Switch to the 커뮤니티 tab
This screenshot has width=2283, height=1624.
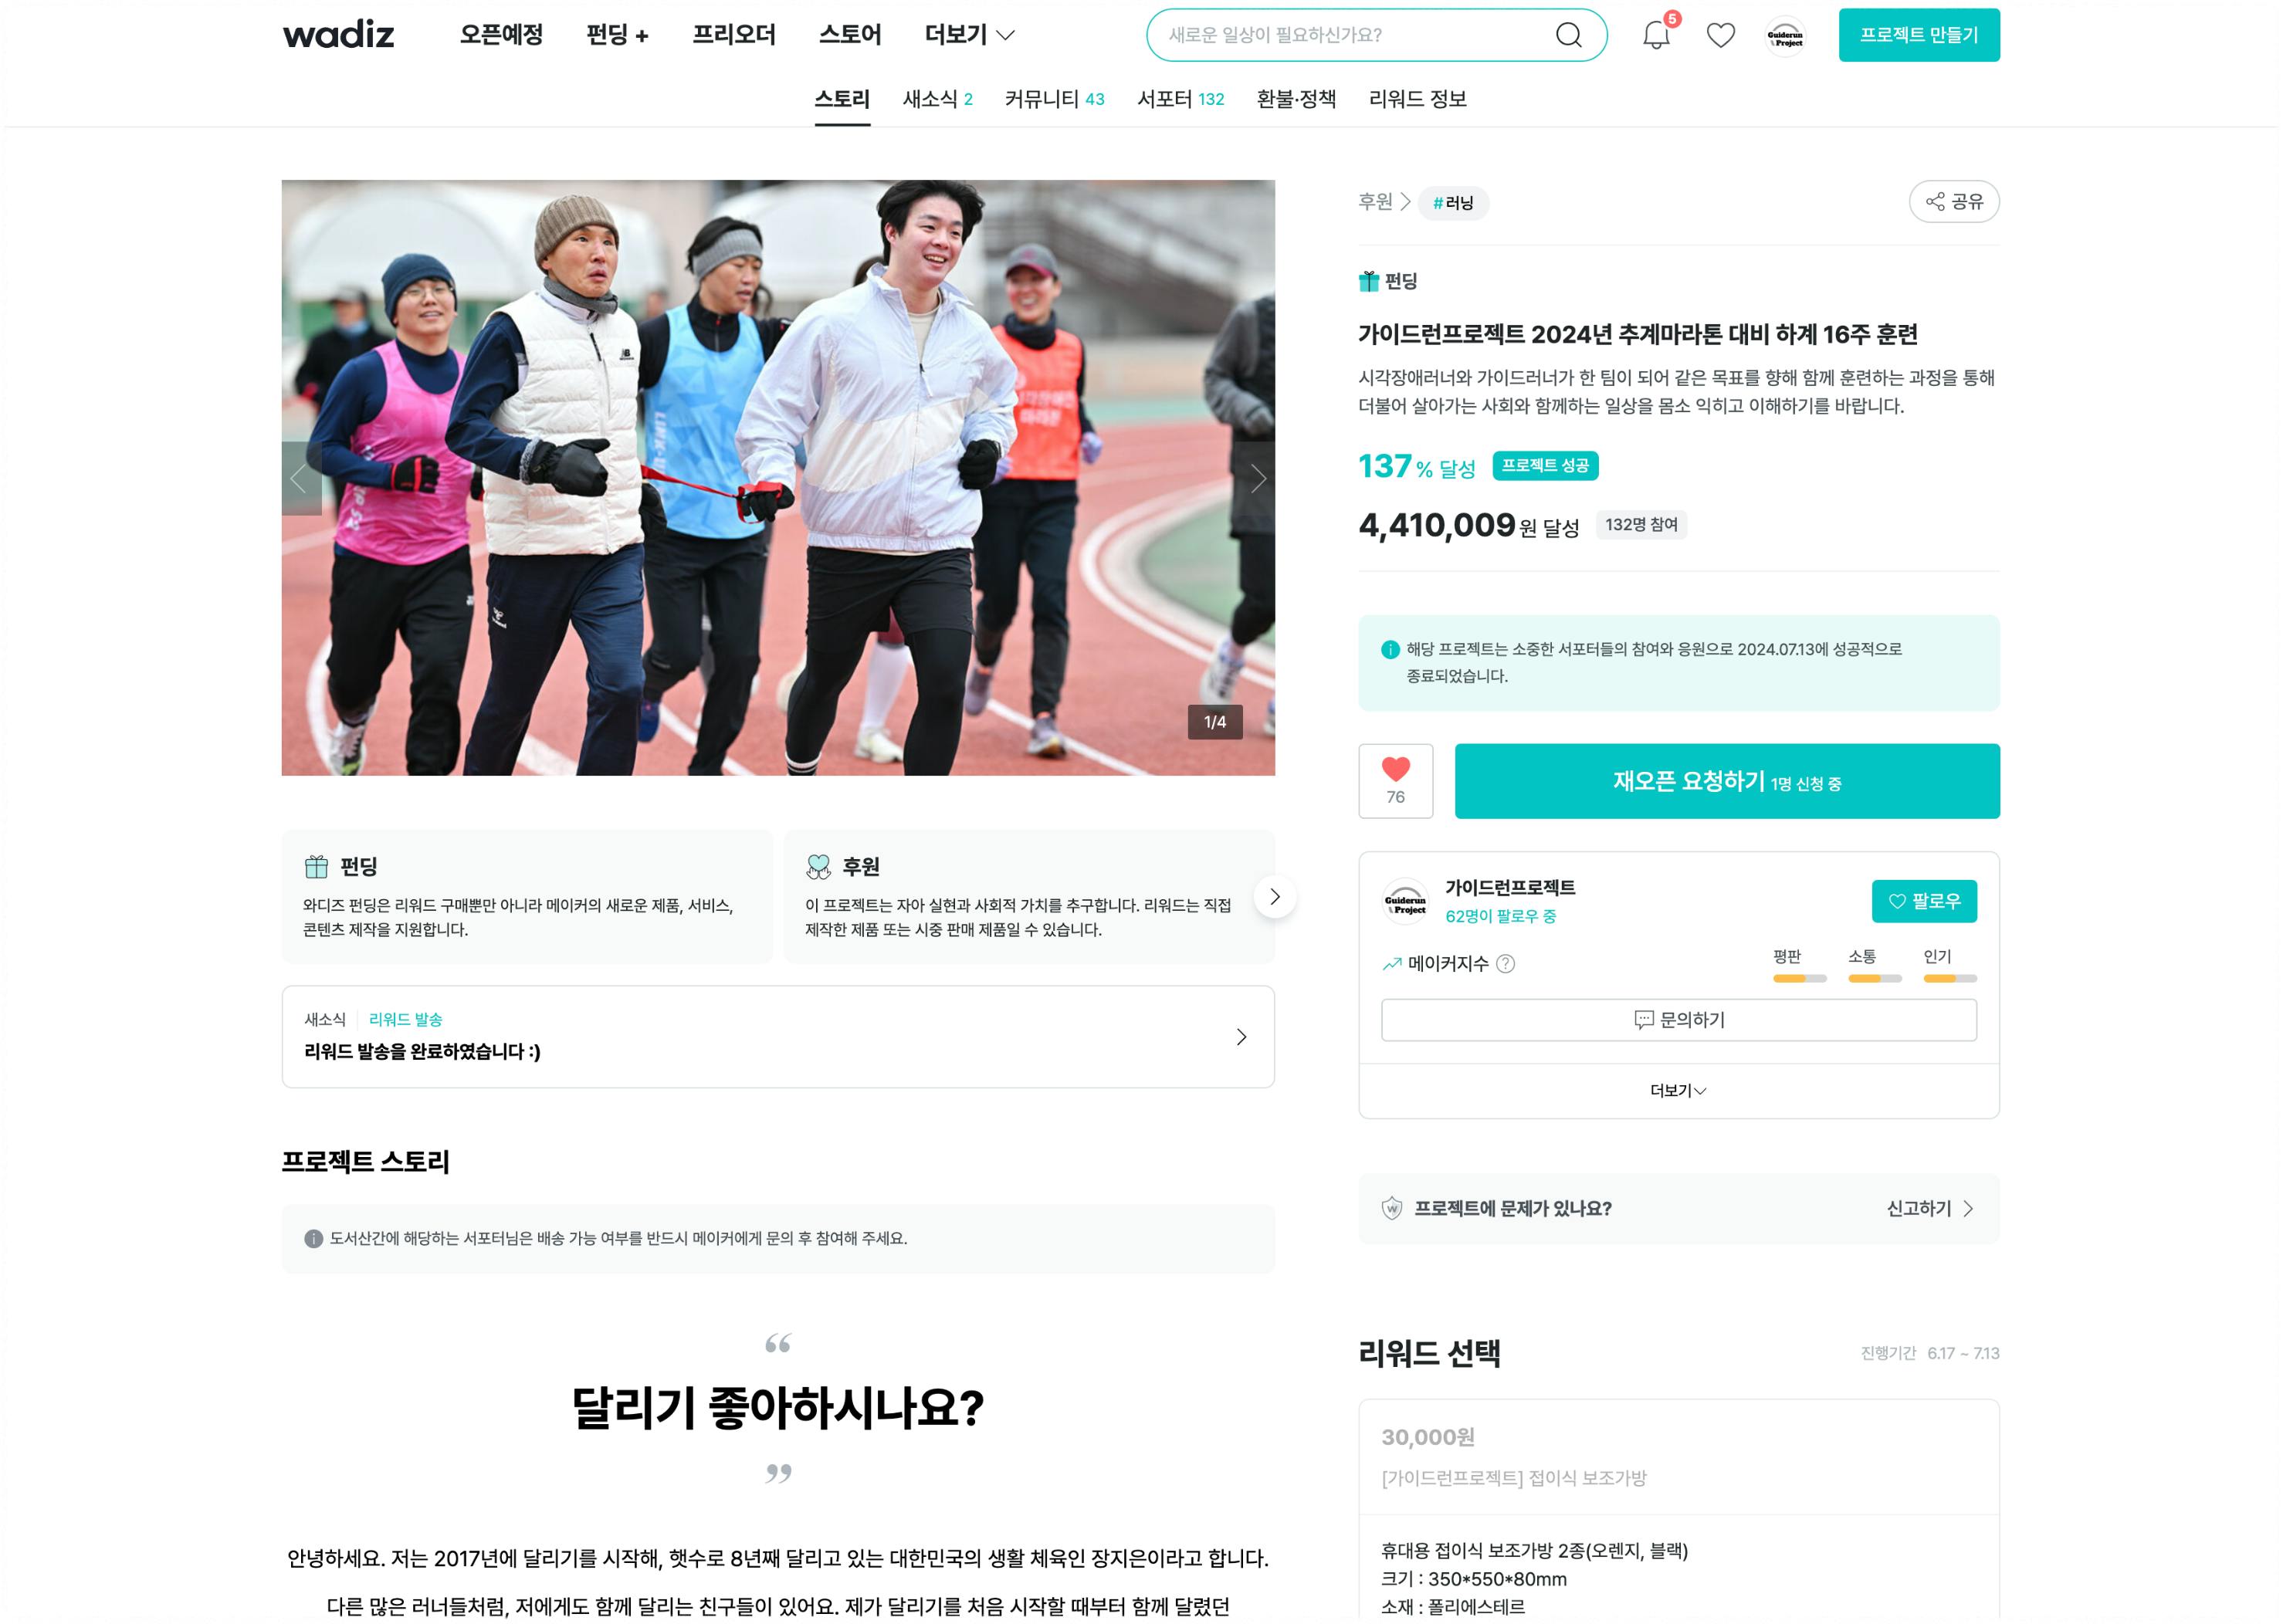pos(1053,99)
